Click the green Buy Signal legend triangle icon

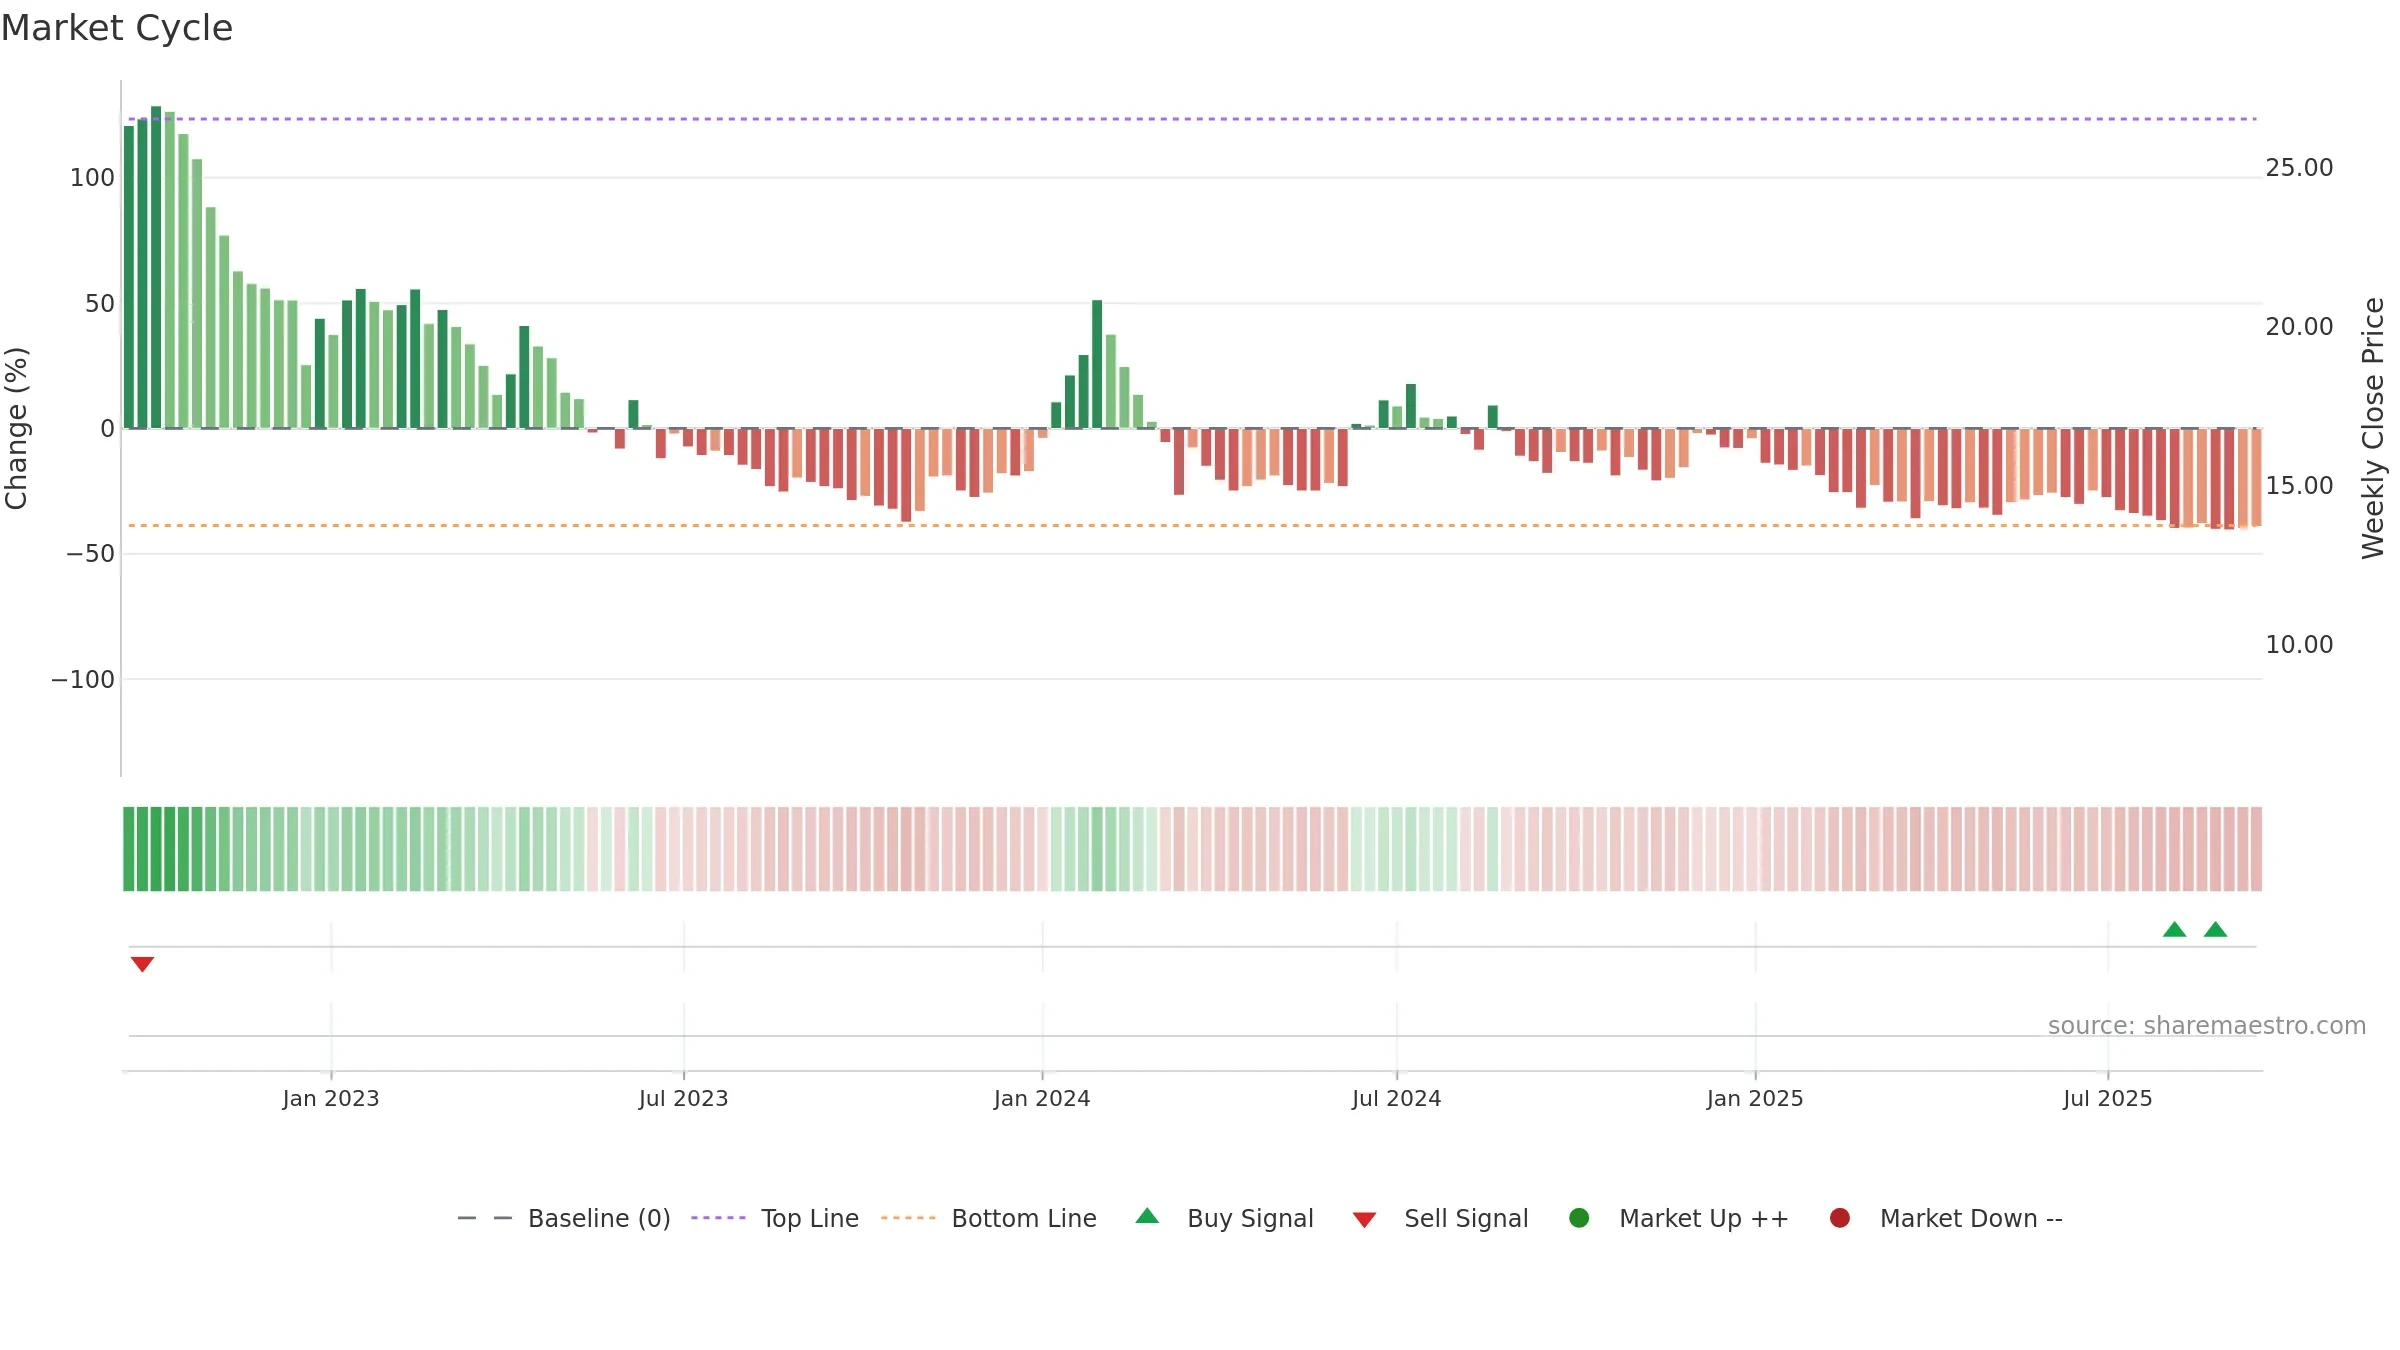click(1147, 1216)
